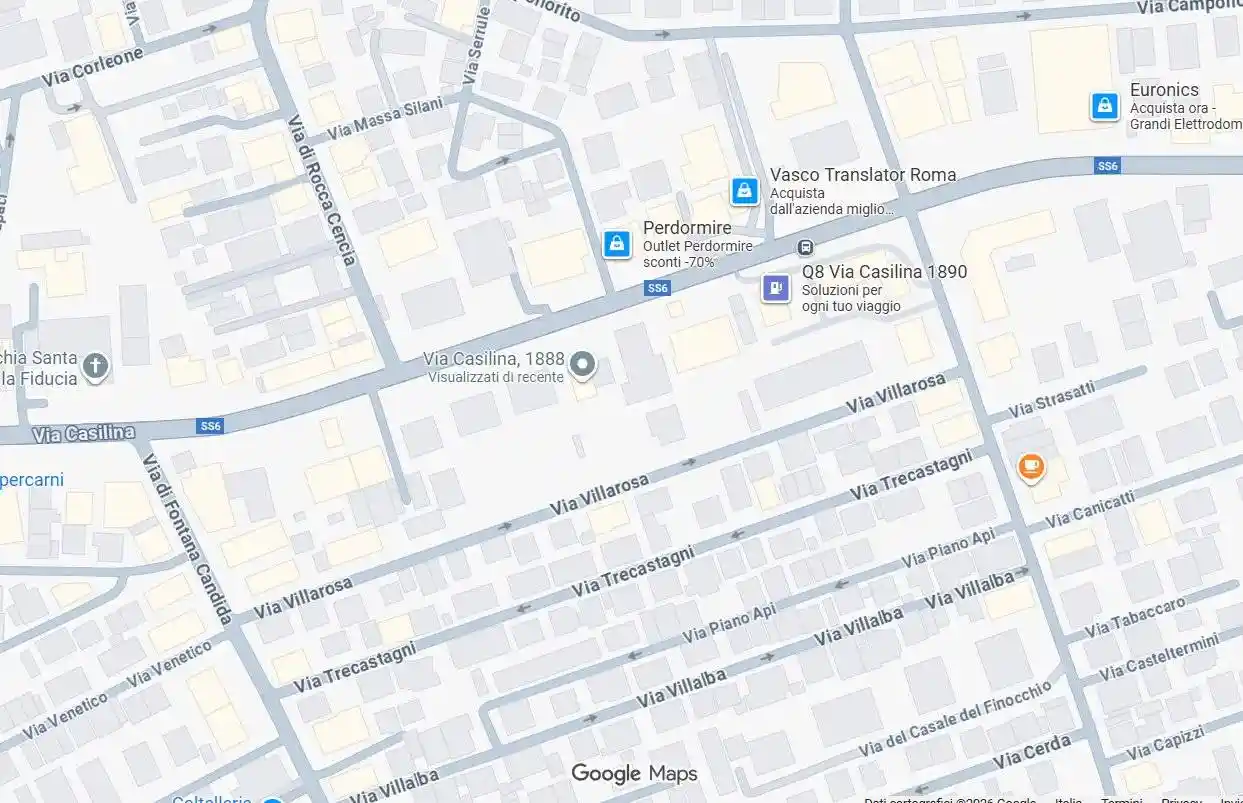Click the Via di Rocca Cencia street label
1243x803 pixels.
322,191
